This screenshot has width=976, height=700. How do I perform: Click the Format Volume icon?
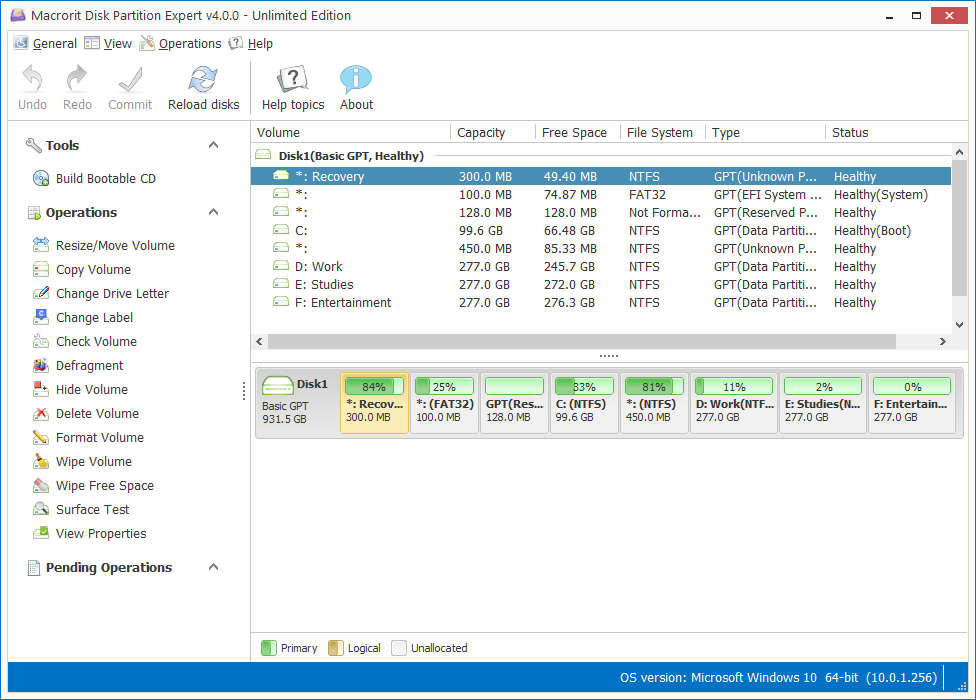tap(41, 437)
